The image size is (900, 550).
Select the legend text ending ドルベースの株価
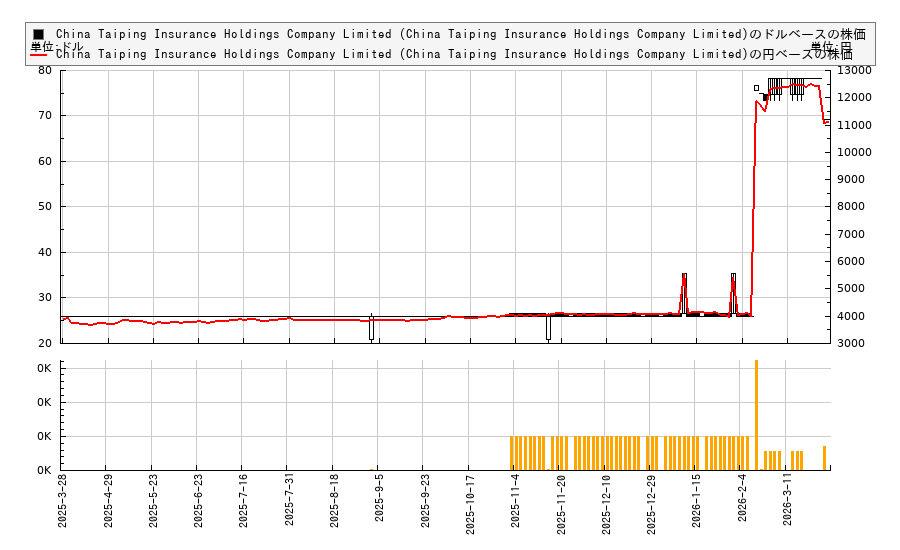[x=460, y=34]
